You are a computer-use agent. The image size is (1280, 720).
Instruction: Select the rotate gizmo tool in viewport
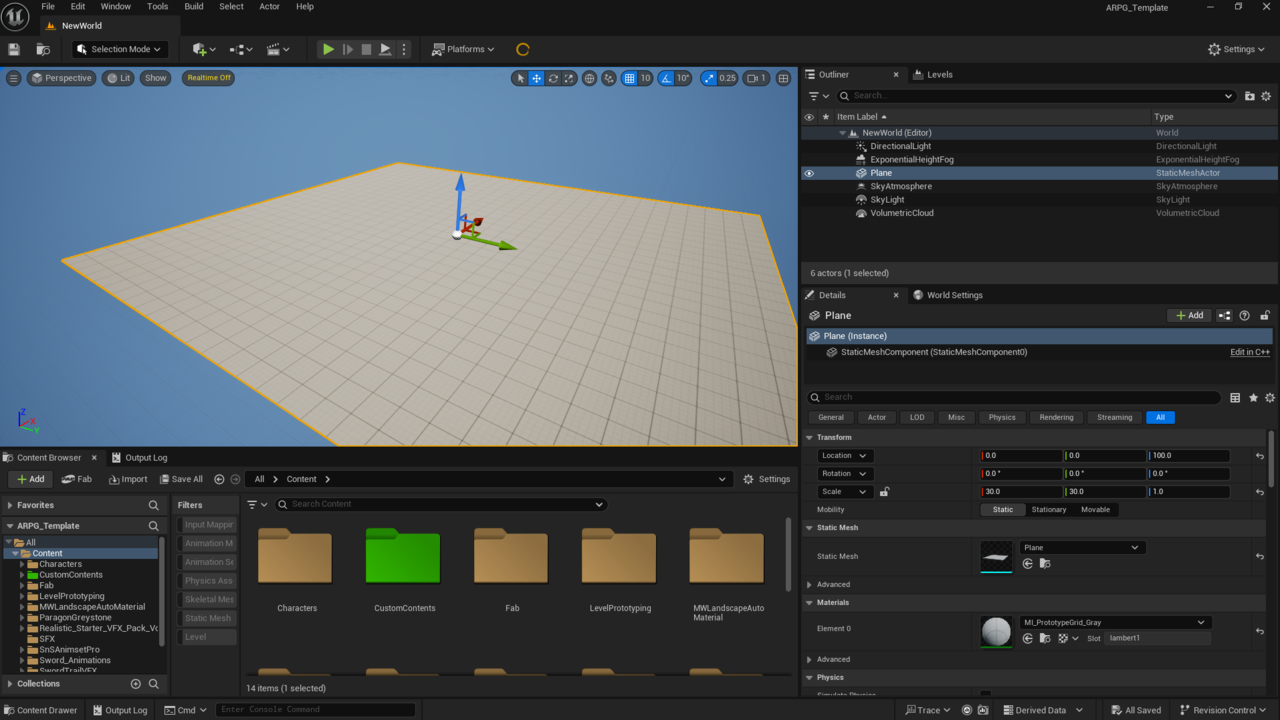coord(553,78)
